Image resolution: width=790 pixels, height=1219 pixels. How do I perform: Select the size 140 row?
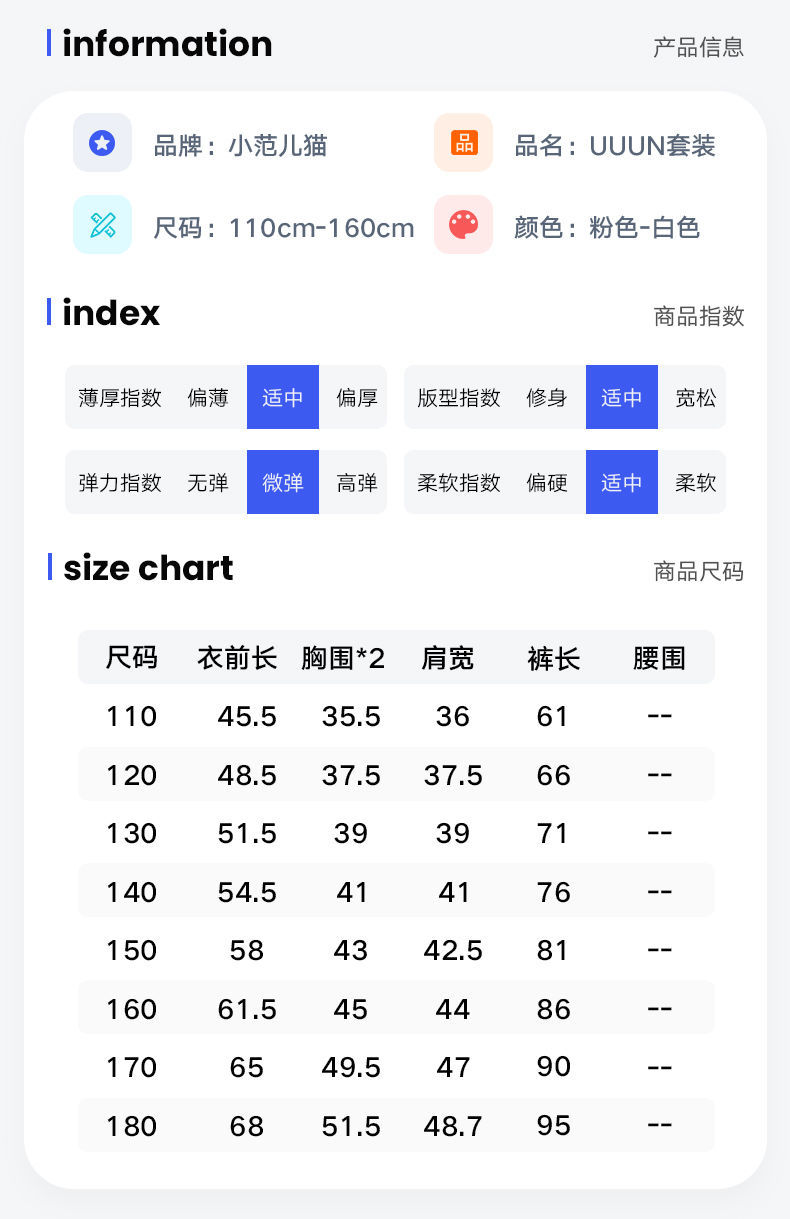click(x=396, y=890)
